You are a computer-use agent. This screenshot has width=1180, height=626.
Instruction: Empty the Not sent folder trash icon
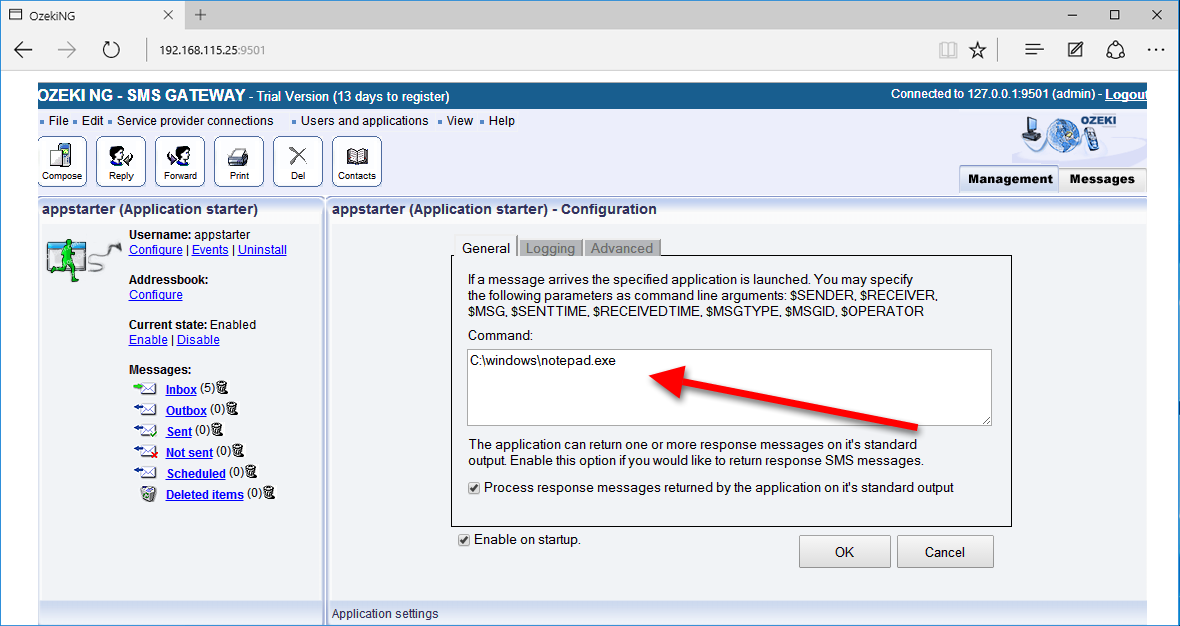point(238,451)
